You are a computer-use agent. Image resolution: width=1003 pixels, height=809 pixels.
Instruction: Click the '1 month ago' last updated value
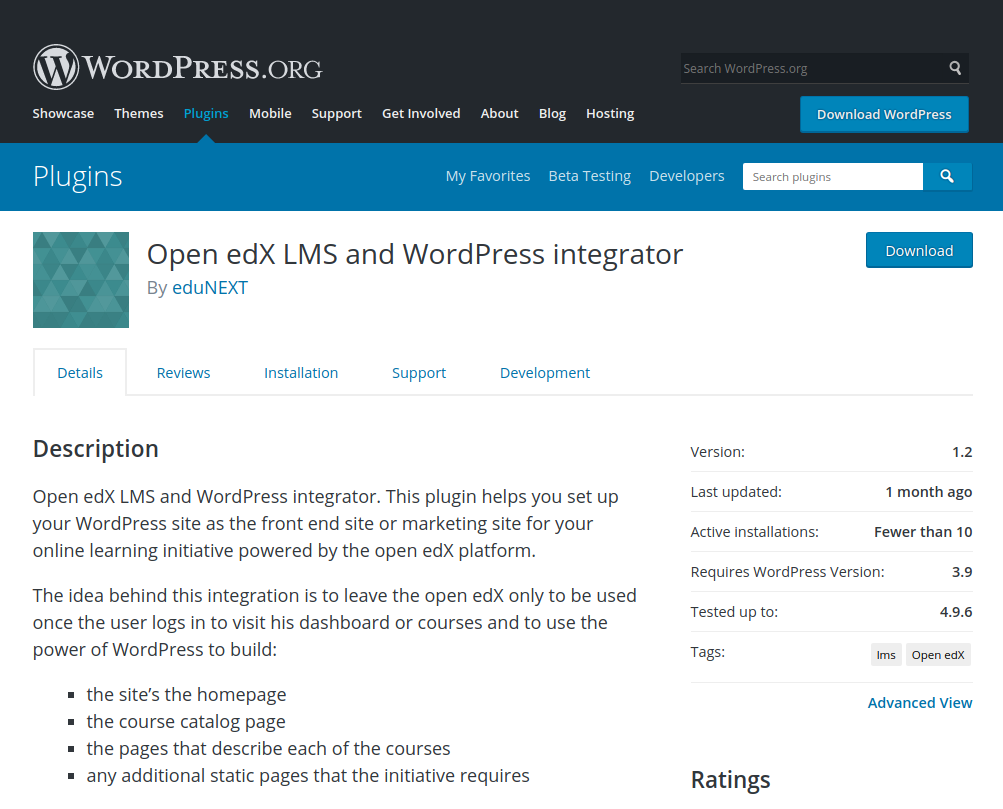coord(929,492)
